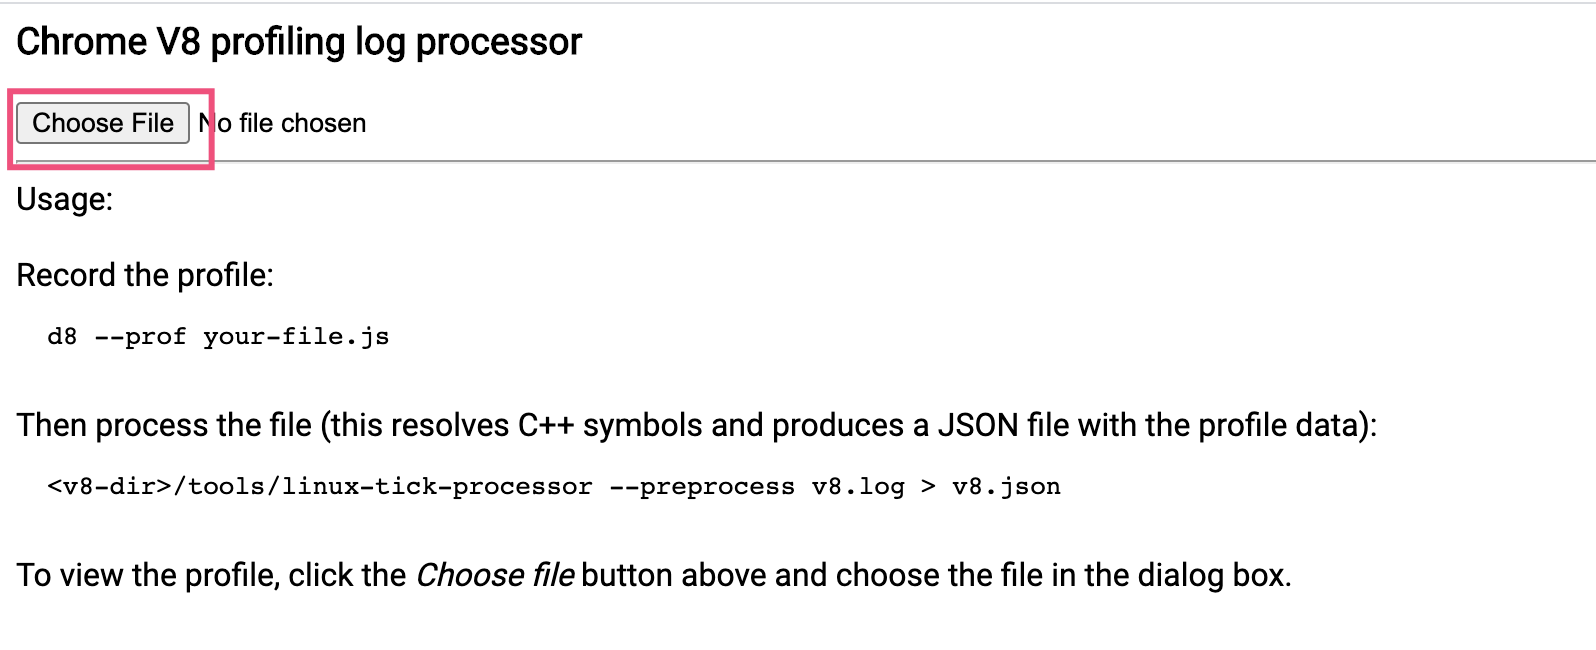
Task: Click the "Chrome V8 profiling log processor" heading
Action: click(x=299, y=42)
